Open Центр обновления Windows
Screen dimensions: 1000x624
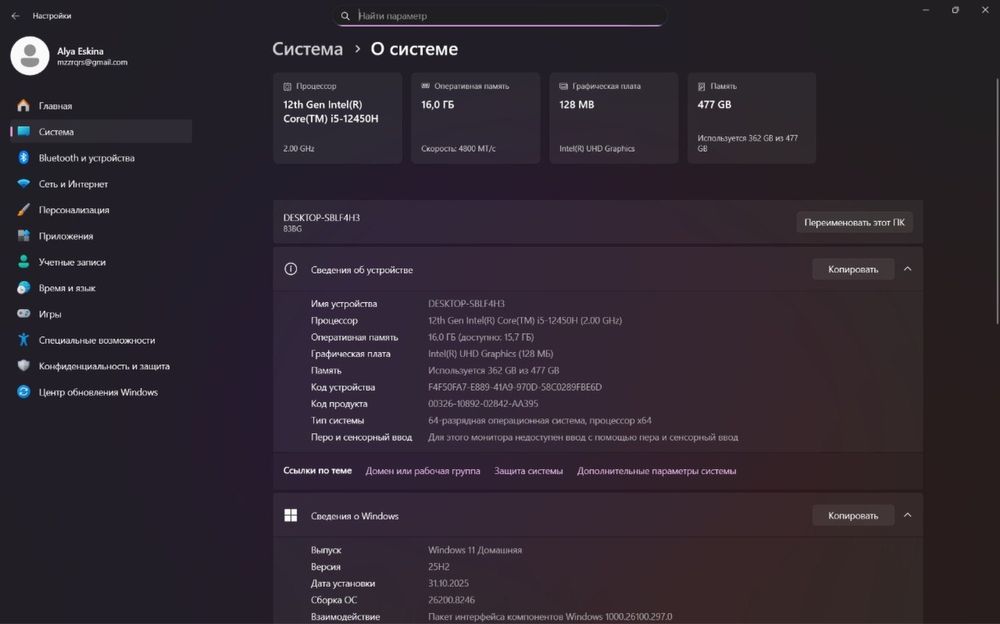(x=101, y=392)
